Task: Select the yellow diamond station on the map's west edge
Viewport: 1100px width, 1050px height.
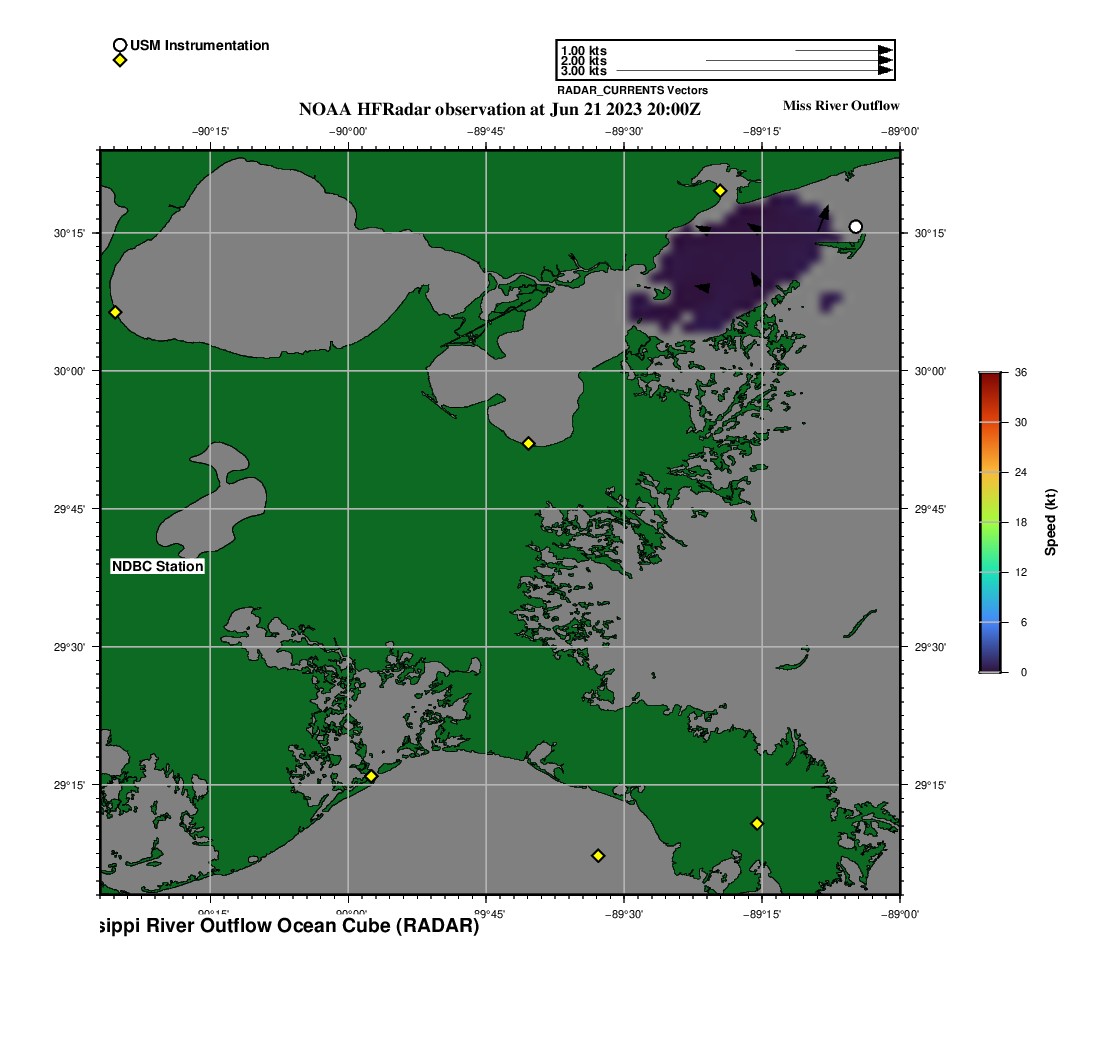Action: pyautogui.click(x=115, y=312)
